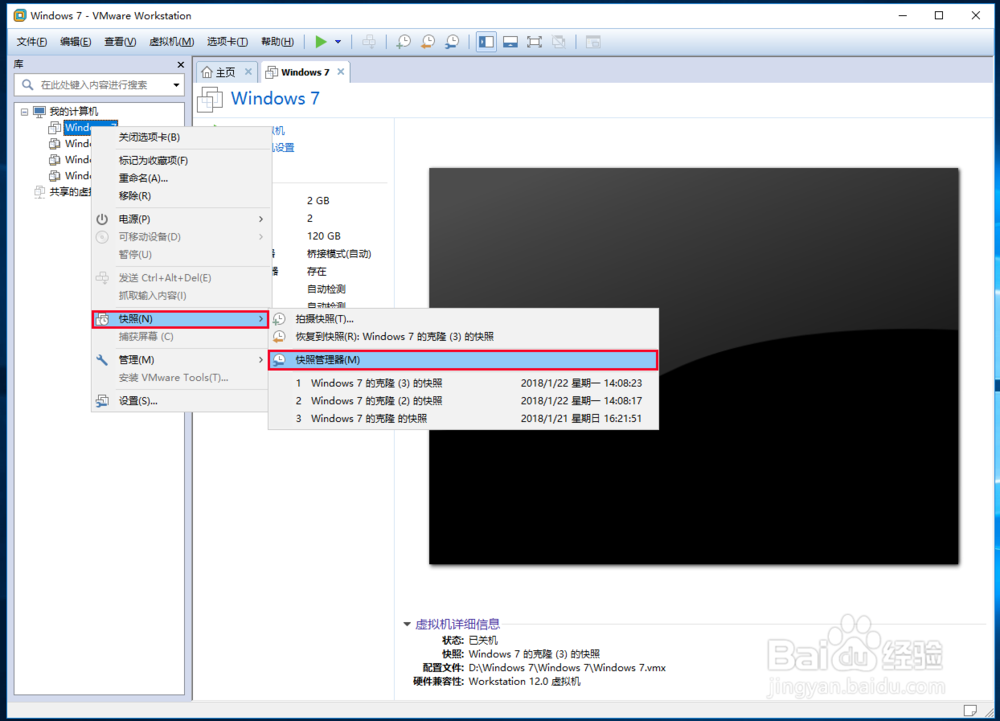
Task: Choose 标记为收藏项(F) in context menu
Action: pos(181,161)
